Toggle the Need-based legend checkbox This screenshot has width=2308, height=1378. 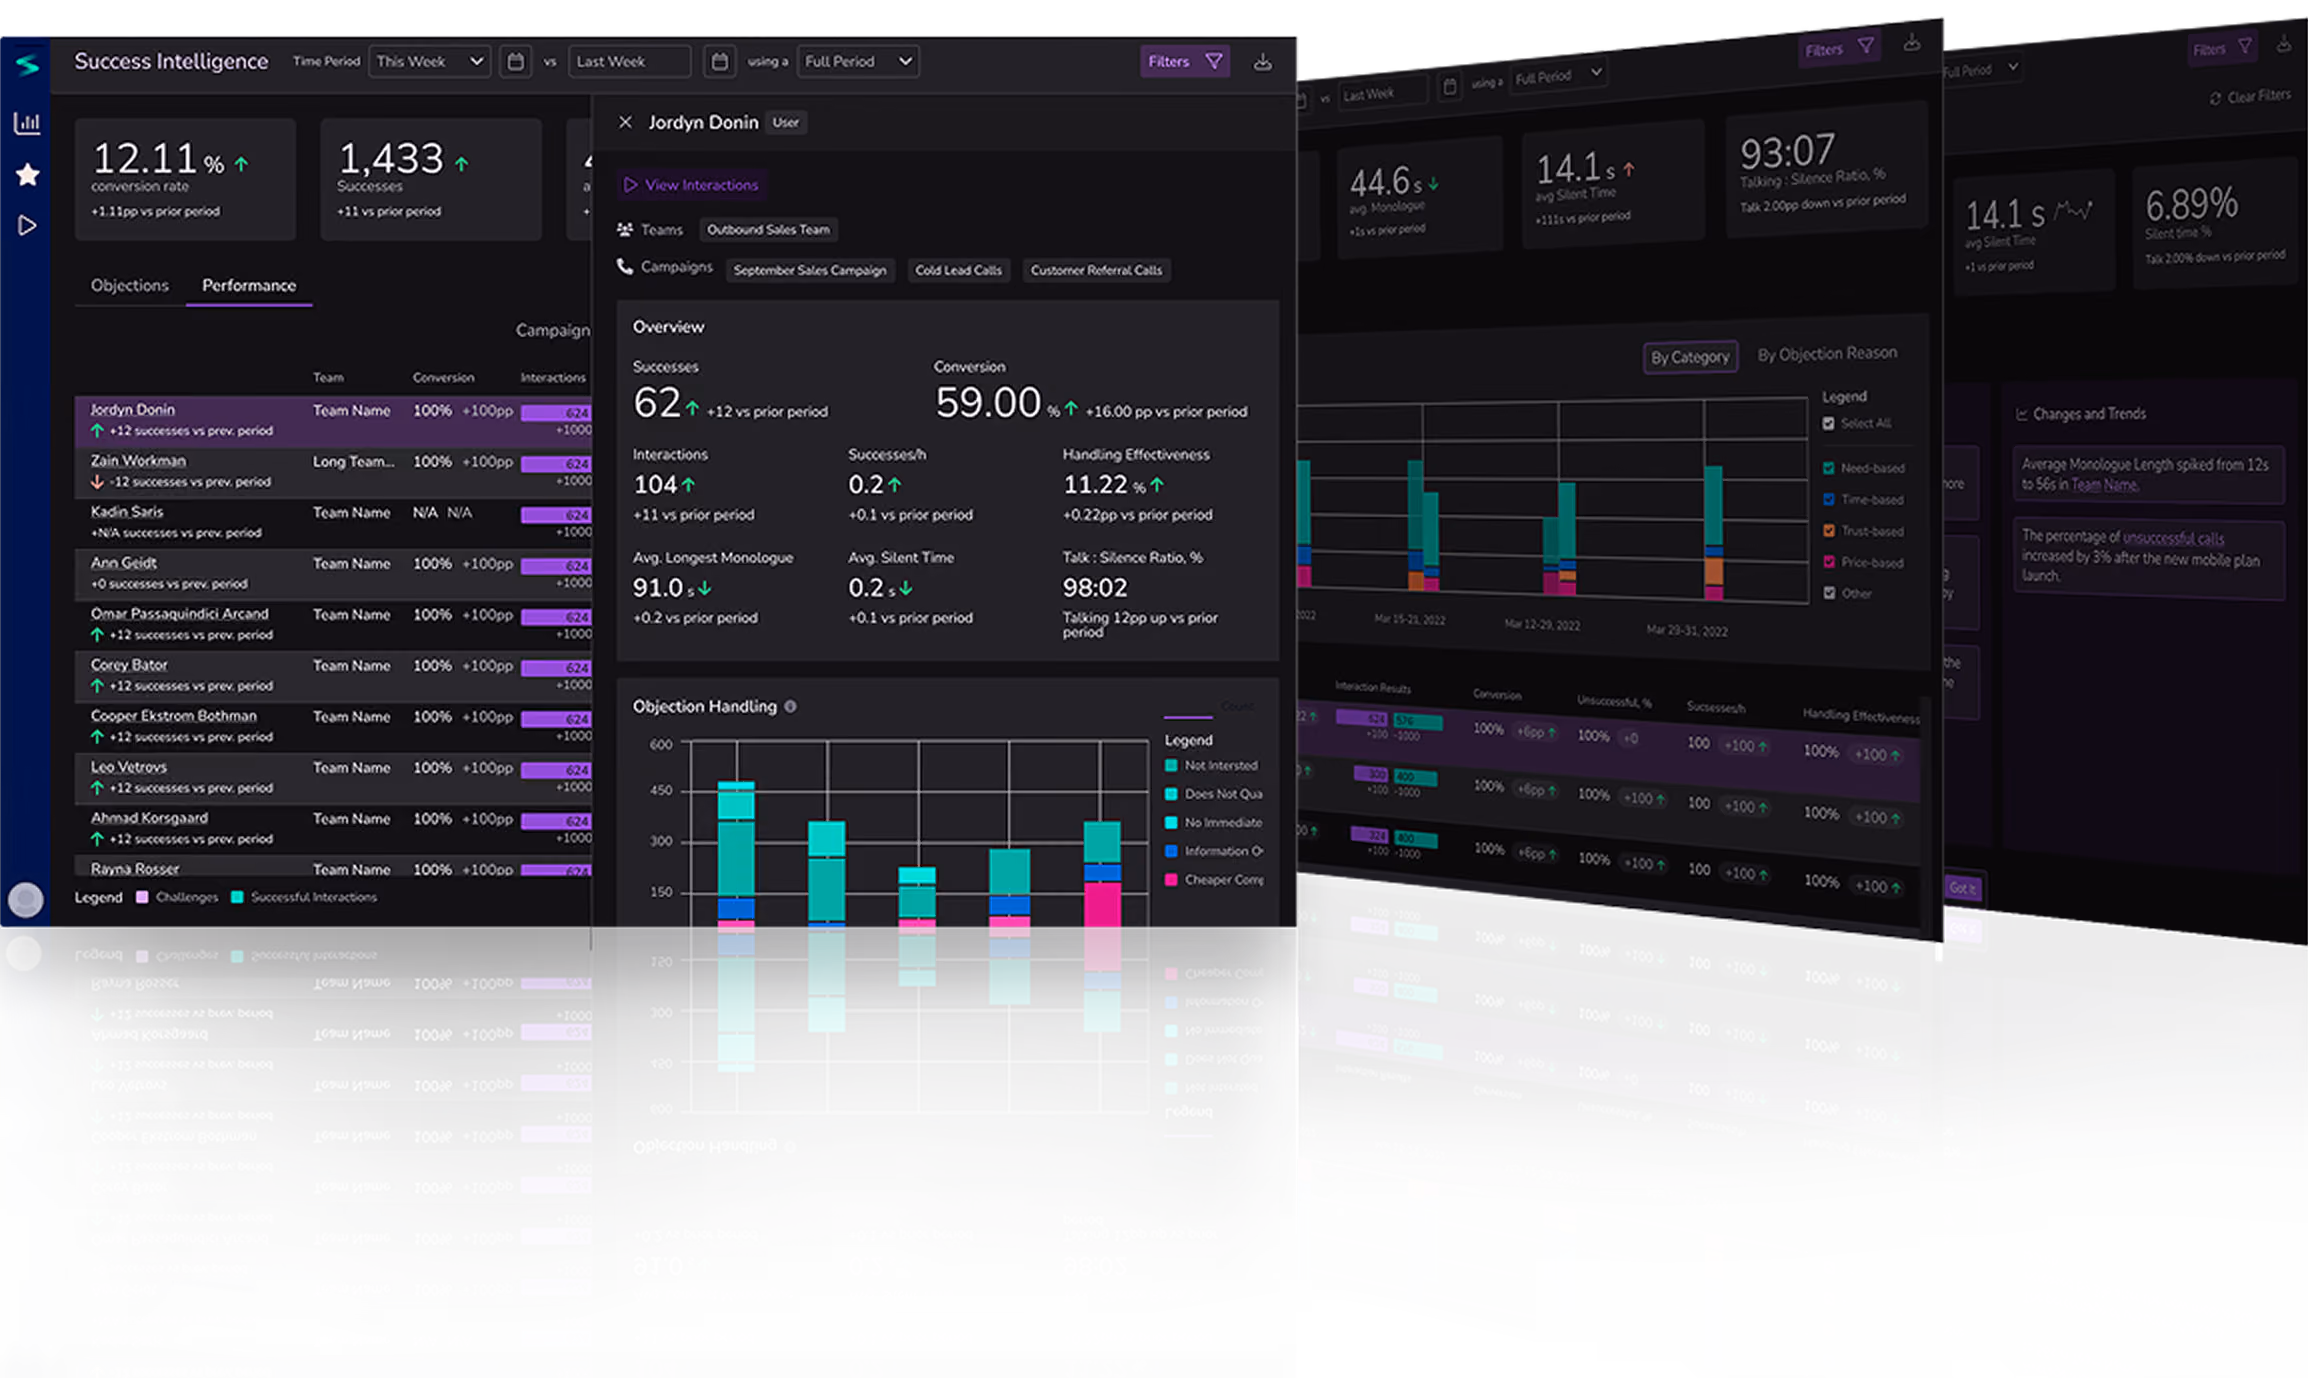(x=1829, y=468)
